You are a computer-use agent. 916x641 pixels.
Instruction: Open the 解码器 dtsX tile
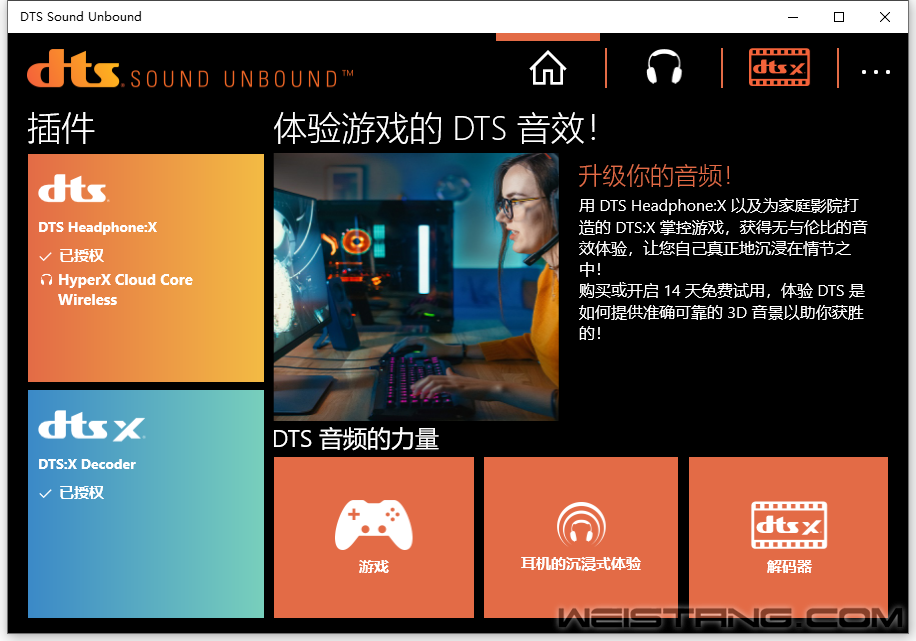tap(789, 537)
